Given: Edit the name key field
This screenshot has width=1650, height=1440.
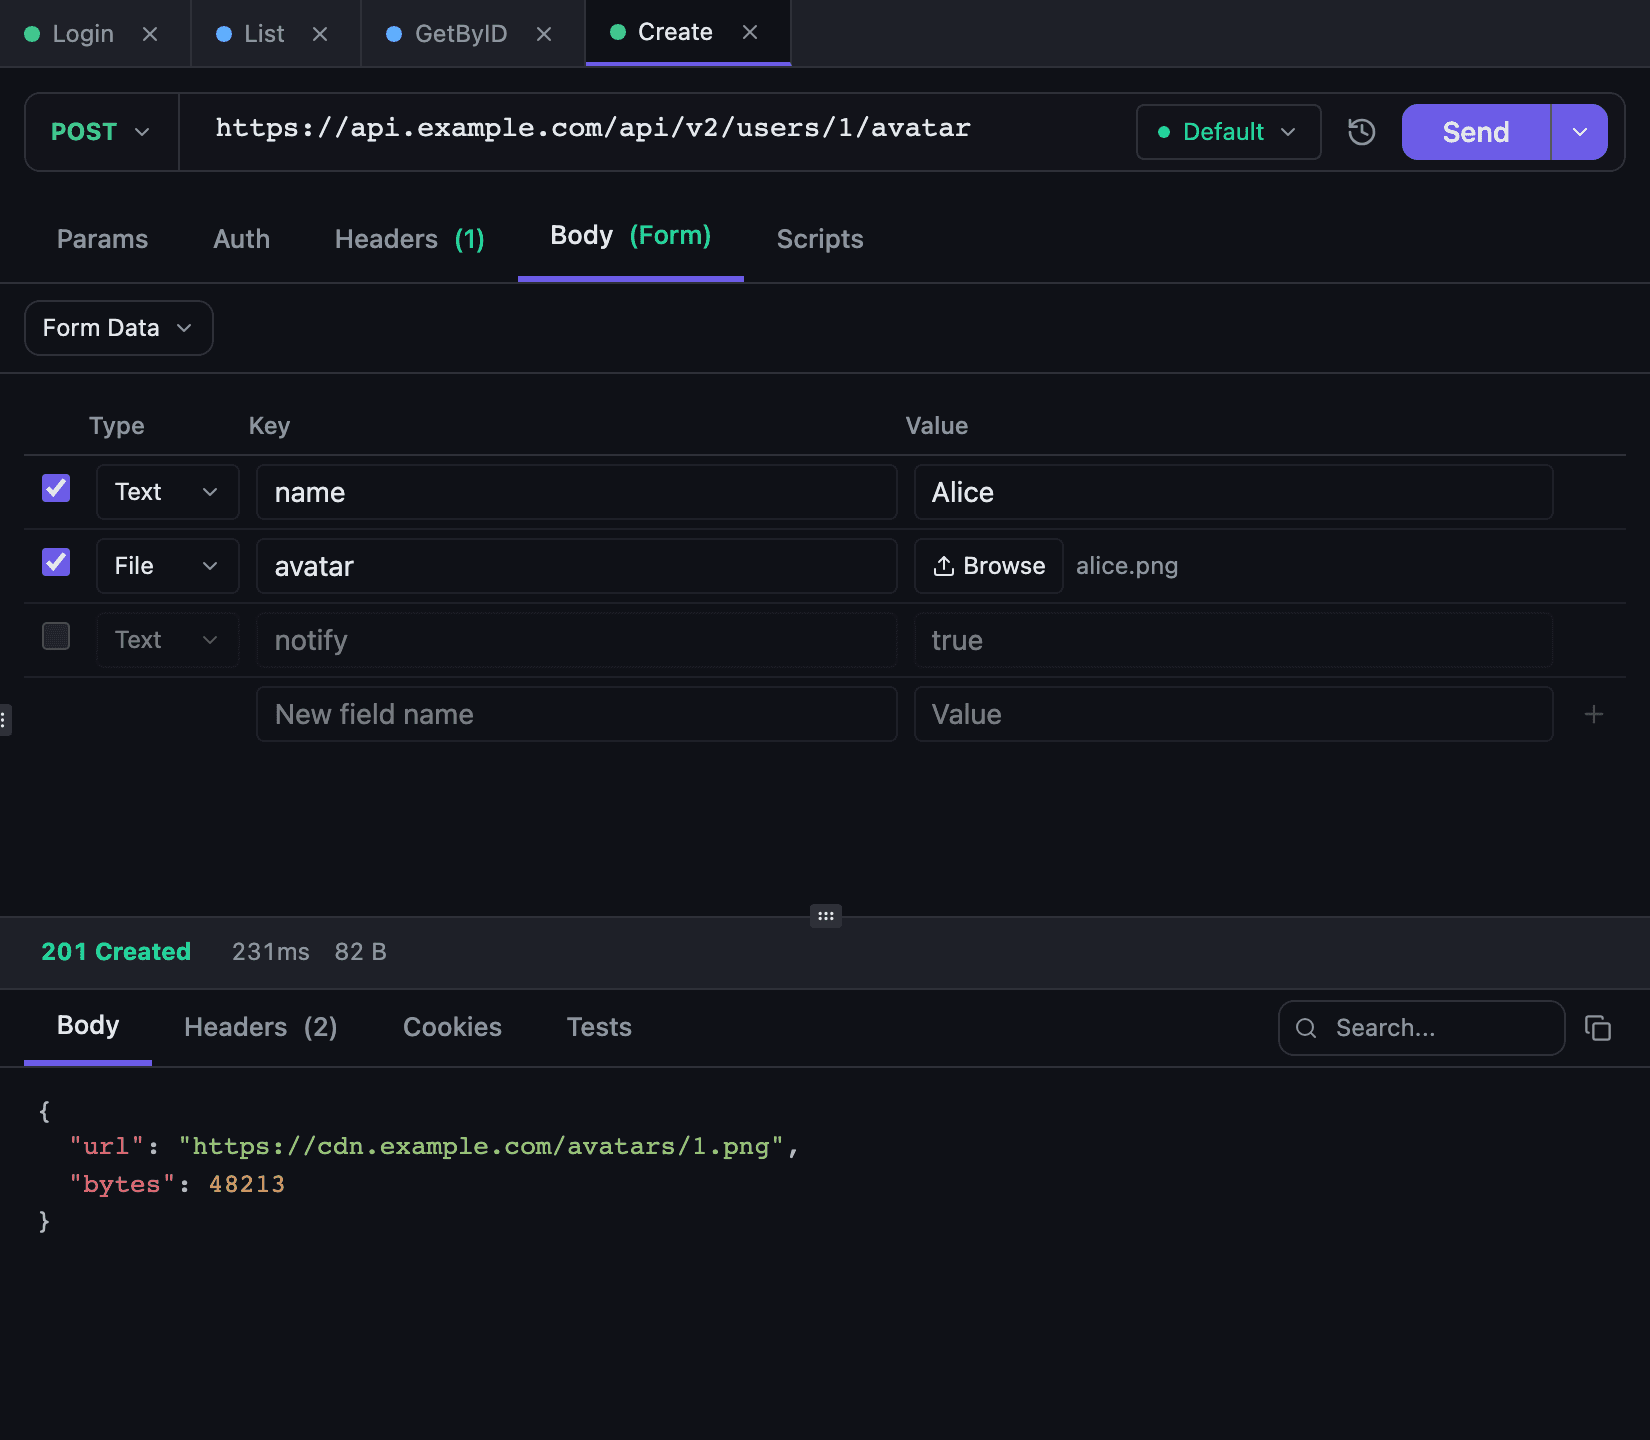Looking at the screenshot, I should [x=577, y=492].
